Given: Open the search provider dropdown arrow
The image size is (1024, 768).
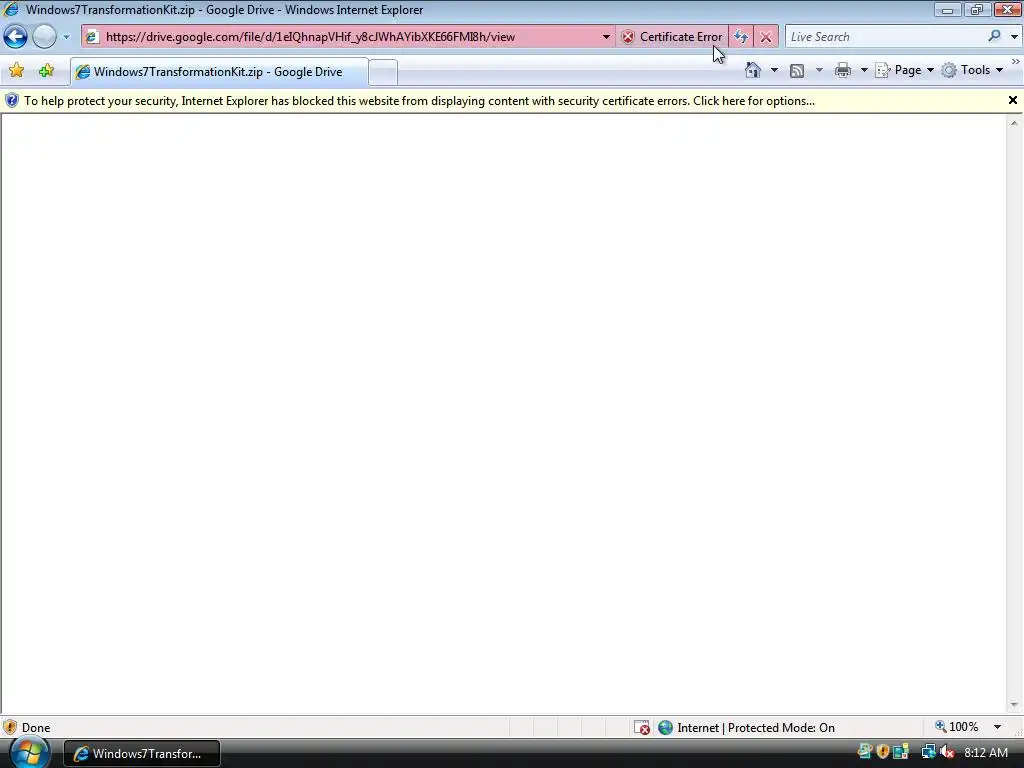Looking at the screenshot, I should pos(1014,37).
